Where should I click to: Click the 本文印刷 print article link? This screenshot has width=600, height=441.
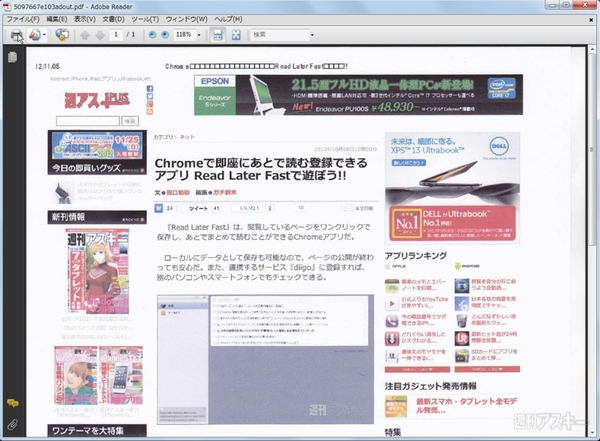coord(359,208)
